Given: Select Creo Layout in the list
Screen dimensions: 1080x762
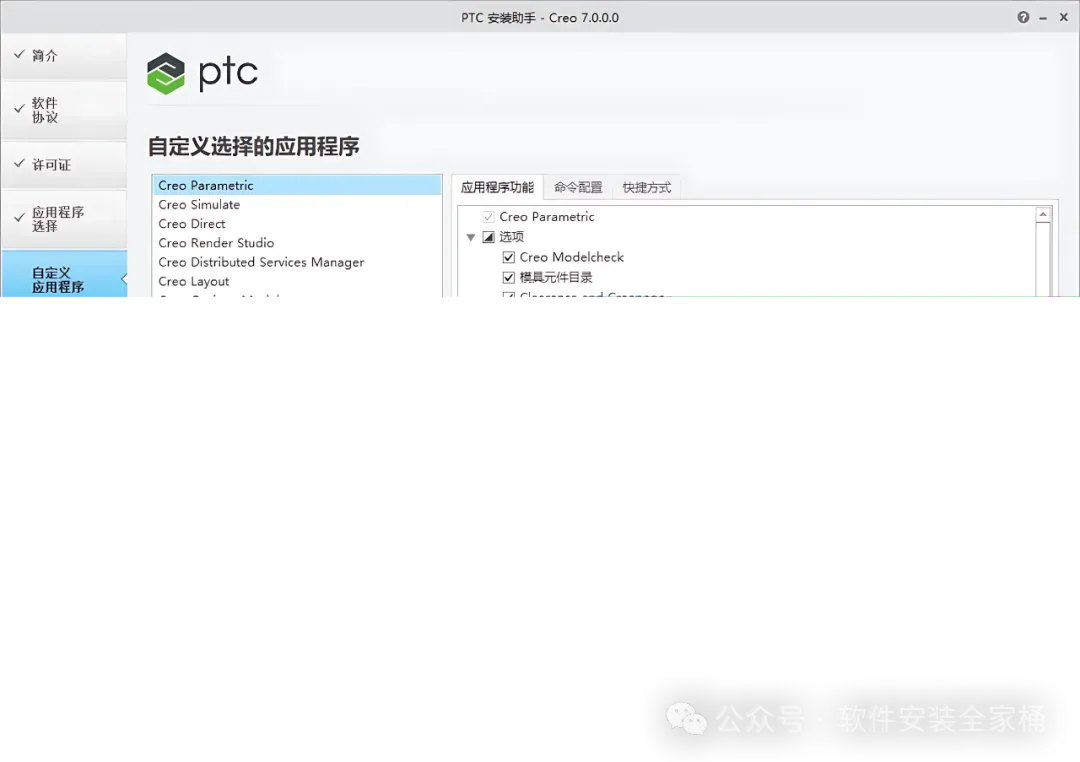Looking at the screenshot, I should point(296,282).
